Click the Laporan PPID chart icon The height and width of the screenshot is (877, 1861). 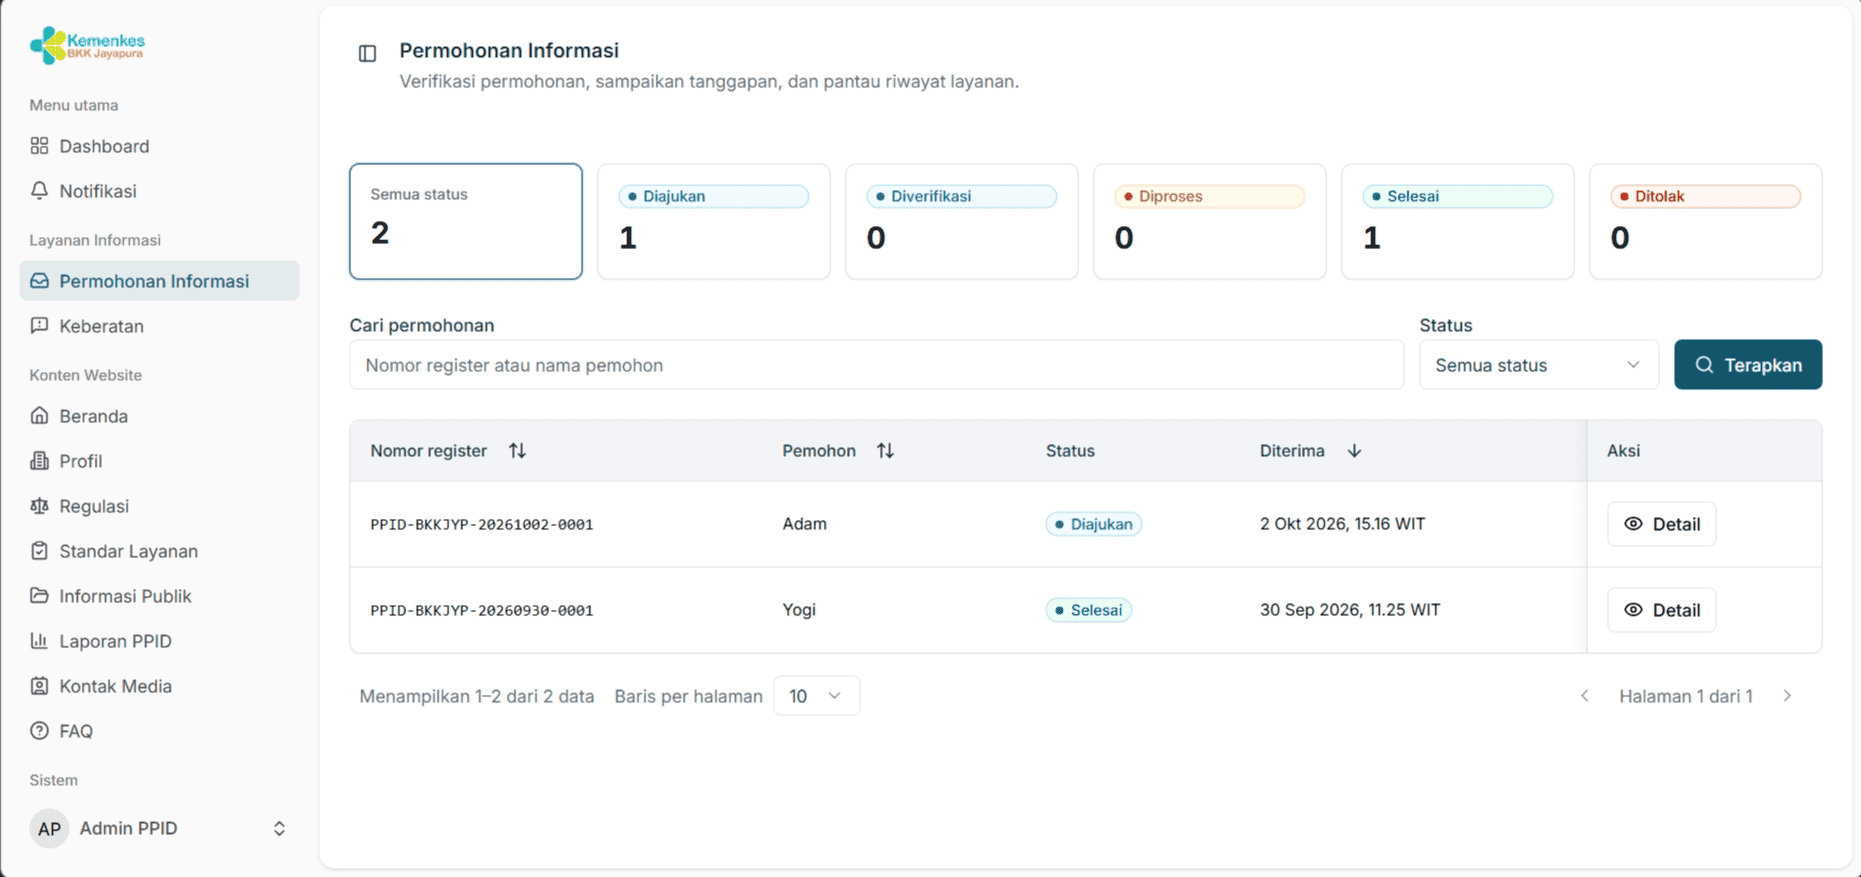(39, 640)
